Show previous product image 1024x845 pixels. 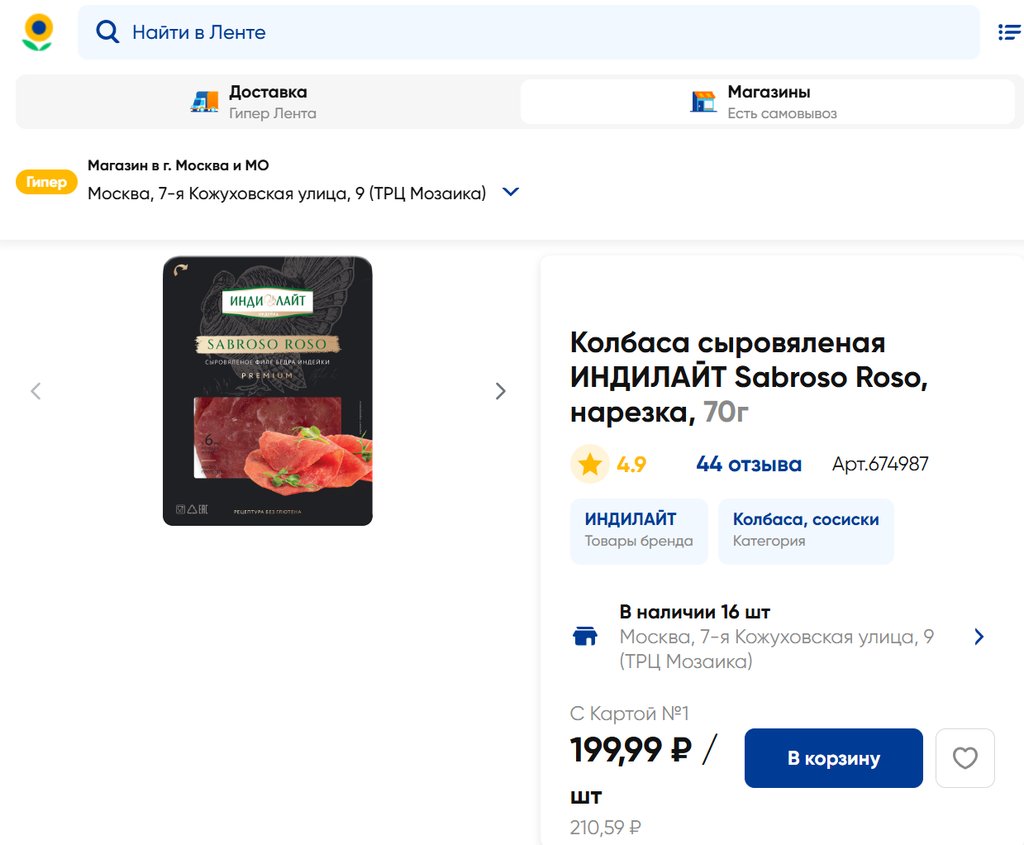pyautogui.click(x=36, y=391)
